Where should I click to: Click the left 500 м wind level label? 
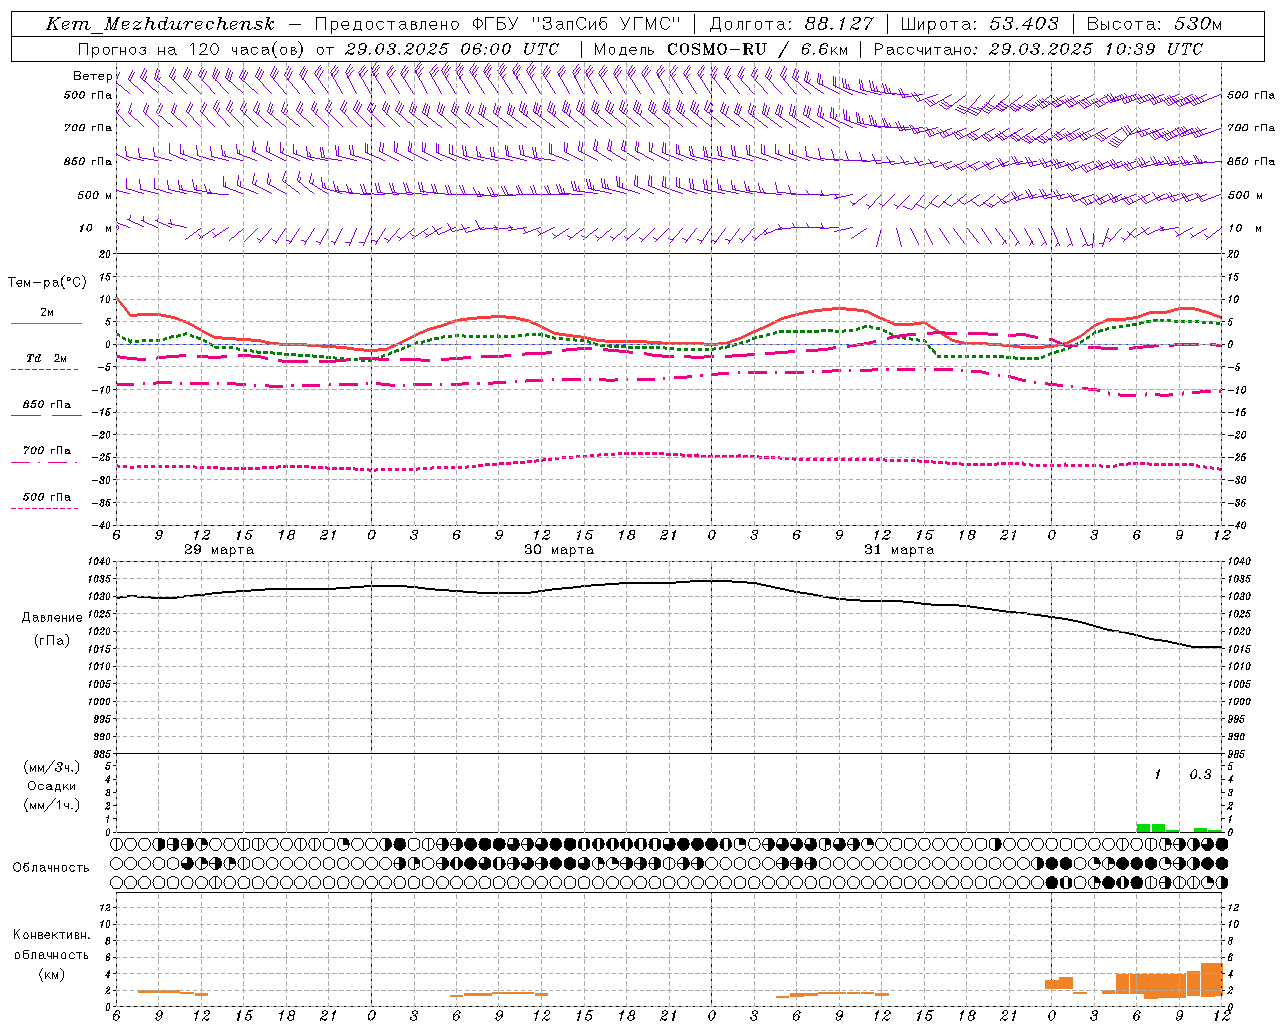point(95,196)
